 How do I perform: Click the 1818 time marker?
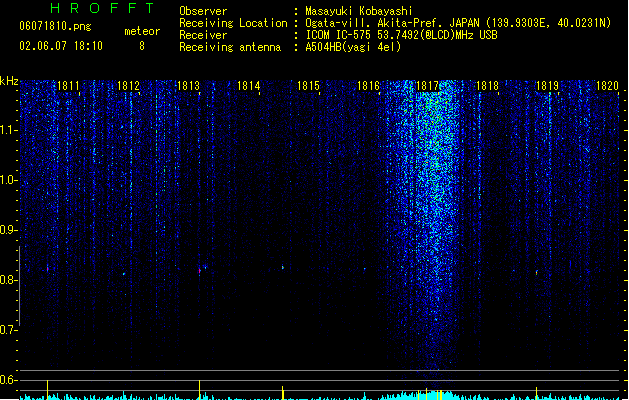487,86
